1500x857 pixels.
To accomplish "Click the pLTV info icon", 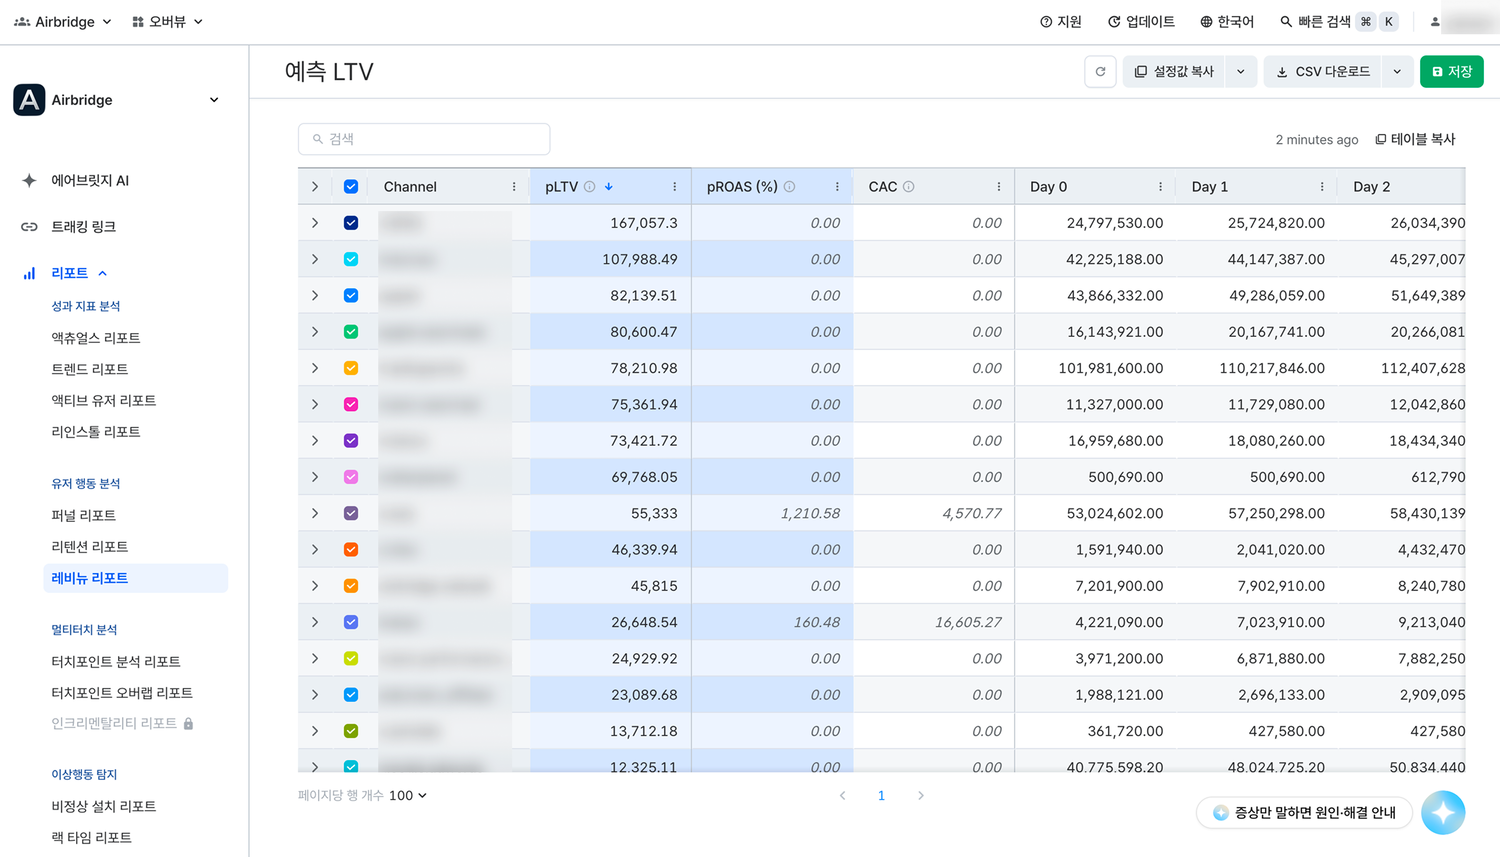I will click(x=590, y=187).
